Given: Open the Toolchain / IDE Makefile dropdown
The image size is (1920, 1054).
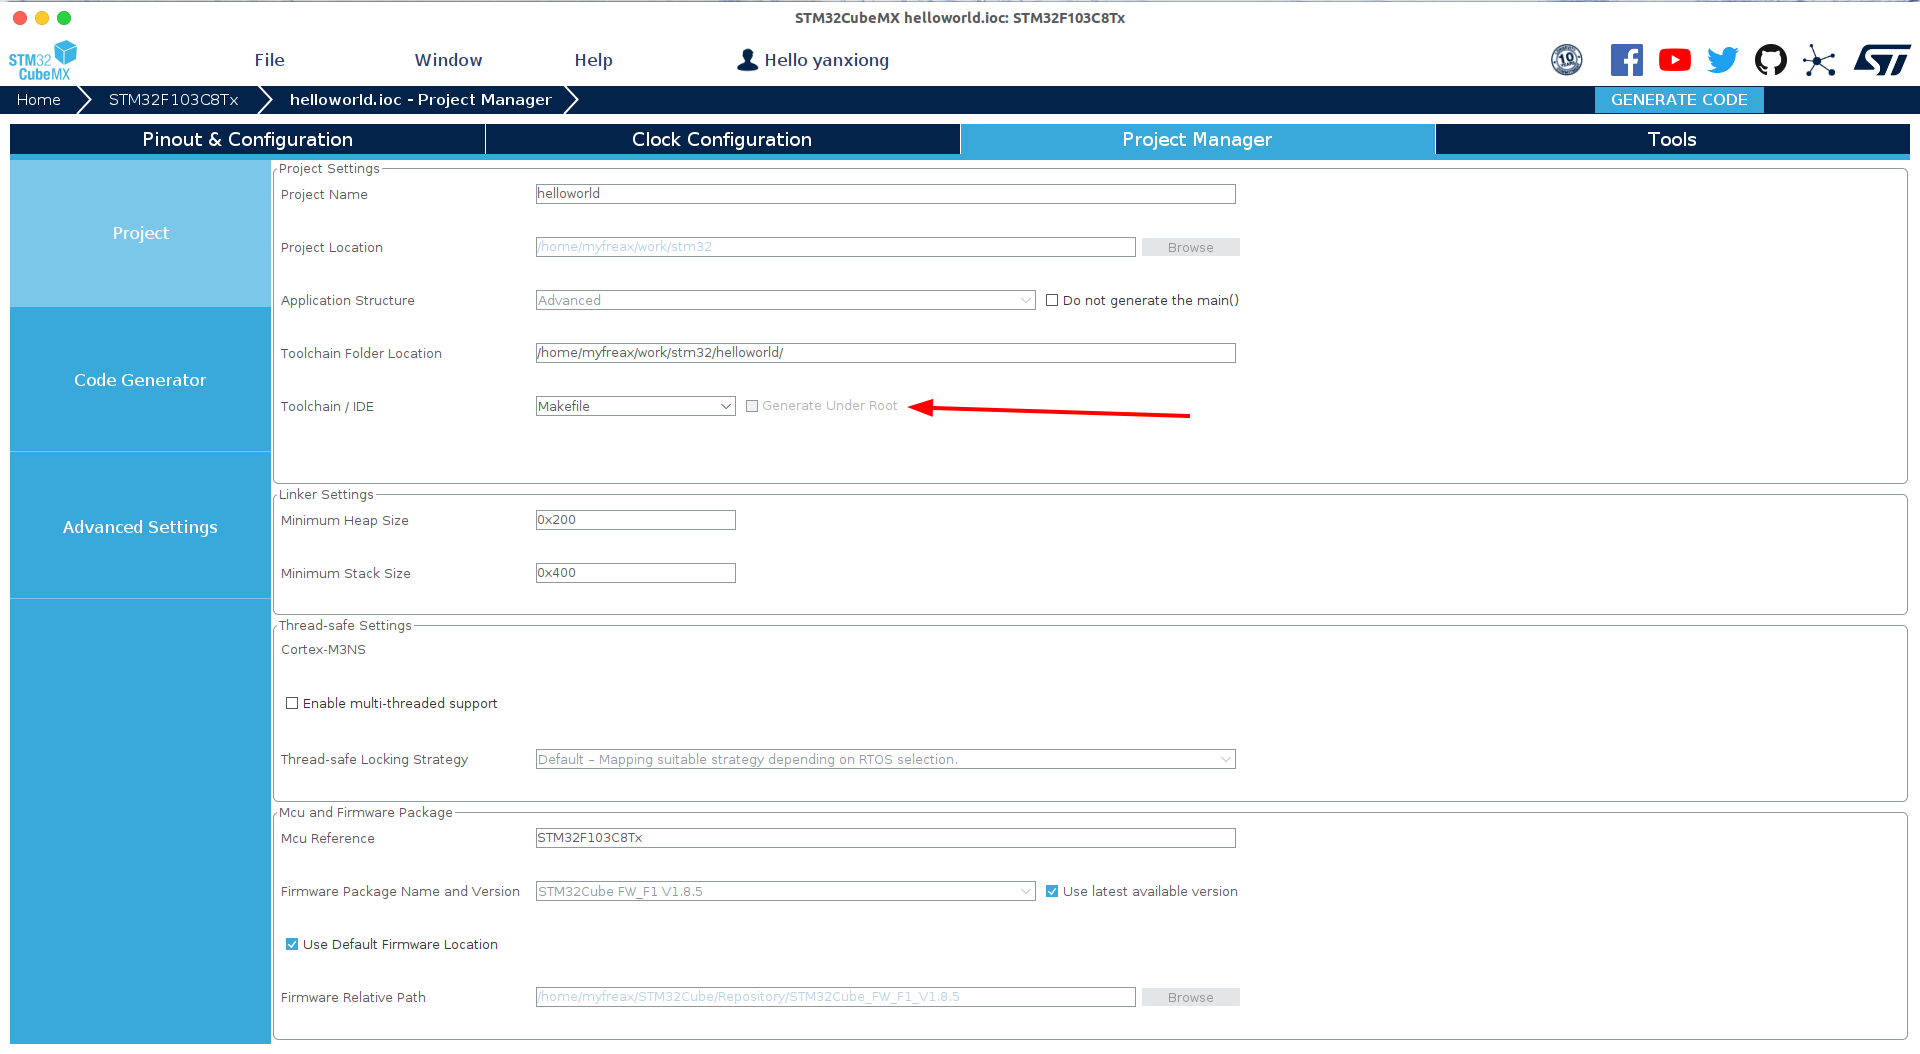Looking at the screenshot, I should 636,406.
